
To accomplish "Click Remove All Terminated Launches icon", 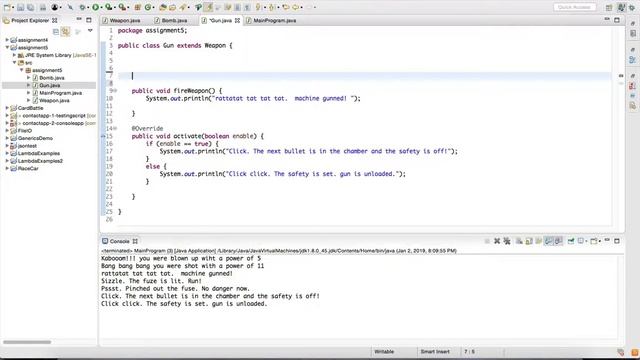I will [x=507, y=241].
